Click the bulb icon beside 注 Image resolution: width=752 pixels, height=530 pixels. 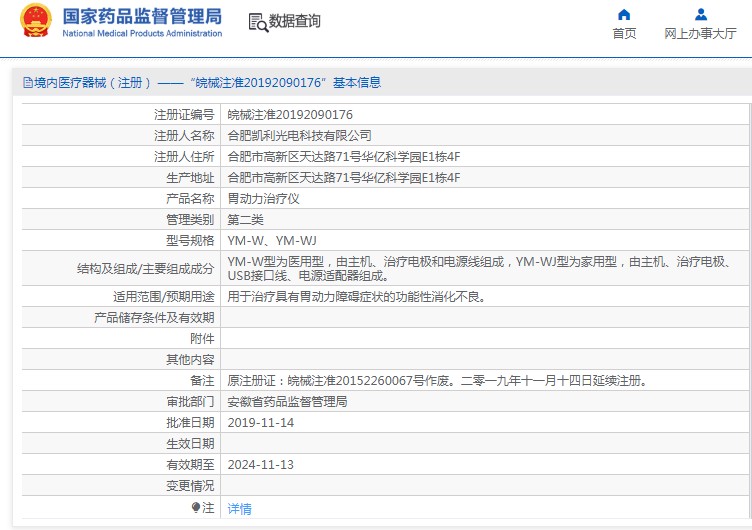[196, 507]
